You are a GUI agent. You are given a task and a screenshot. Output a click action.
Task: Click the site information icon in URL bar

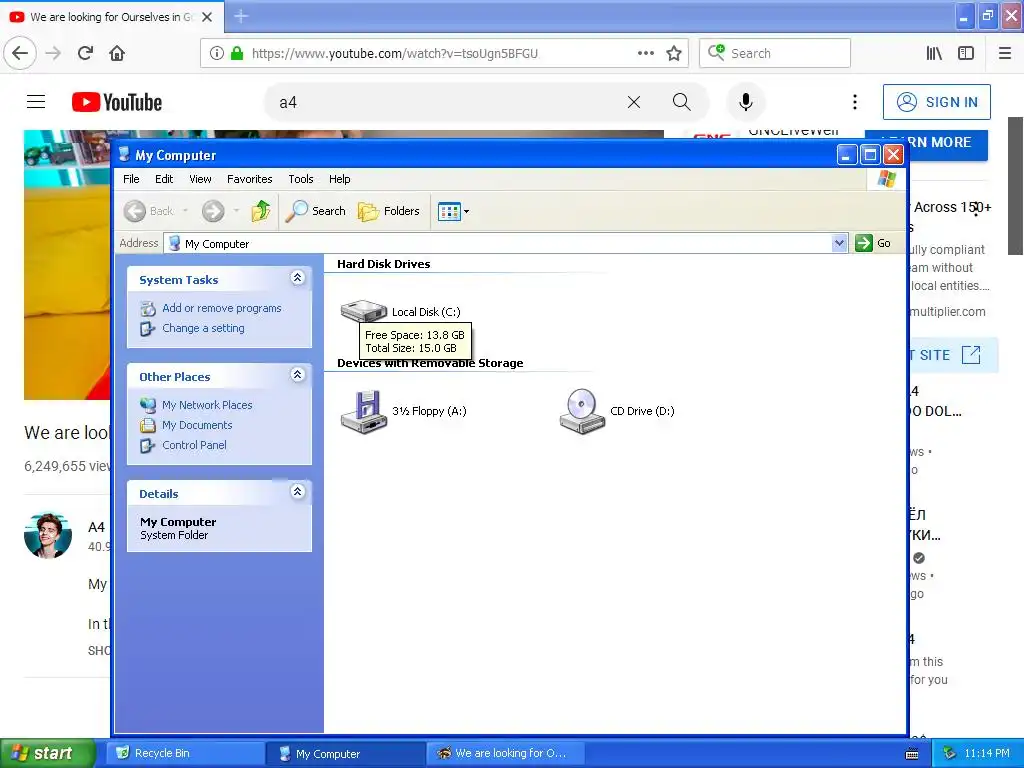pos(216,54)
